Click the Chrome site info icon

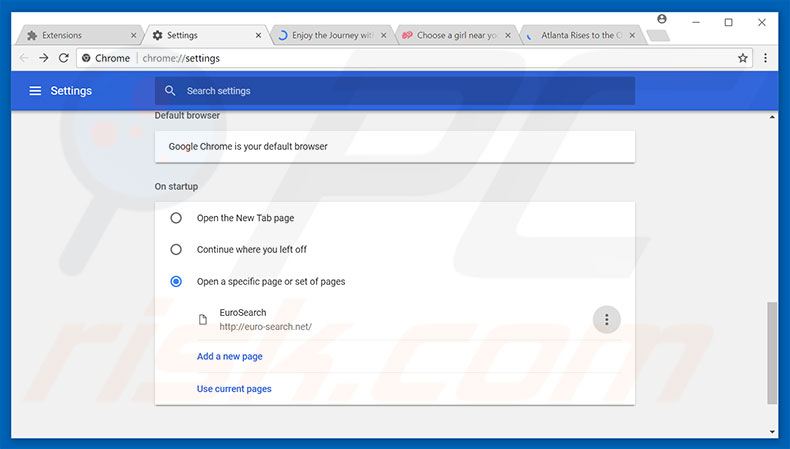(86, 58)
